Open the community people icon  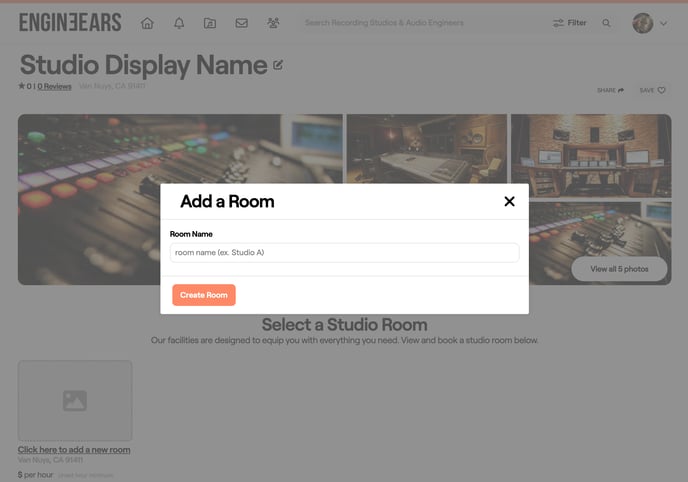point(273,23)
